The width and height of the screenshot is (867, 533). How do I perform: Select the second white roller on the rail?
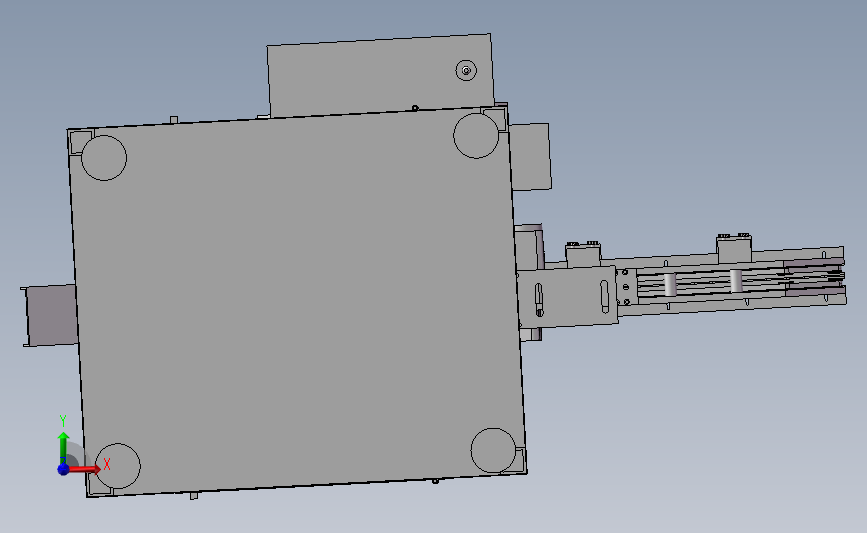(x=735, y=281)
